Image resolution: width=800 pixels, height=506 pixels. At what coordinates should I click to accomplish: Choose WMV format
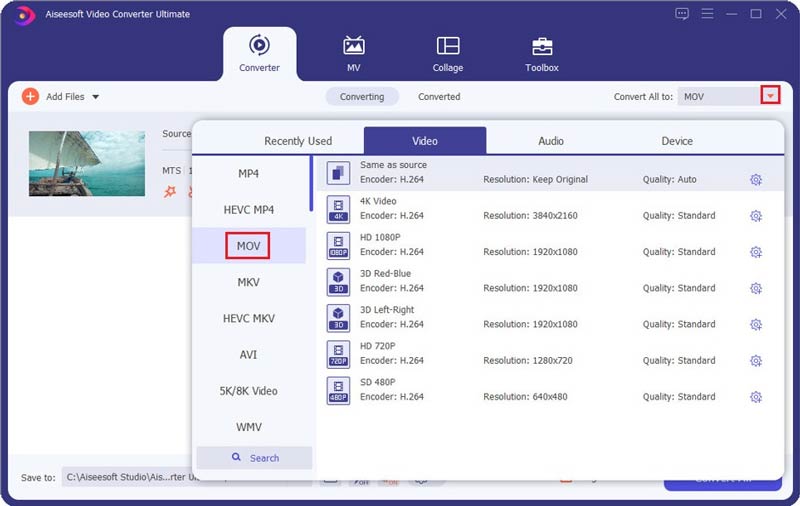click(248, 427)
